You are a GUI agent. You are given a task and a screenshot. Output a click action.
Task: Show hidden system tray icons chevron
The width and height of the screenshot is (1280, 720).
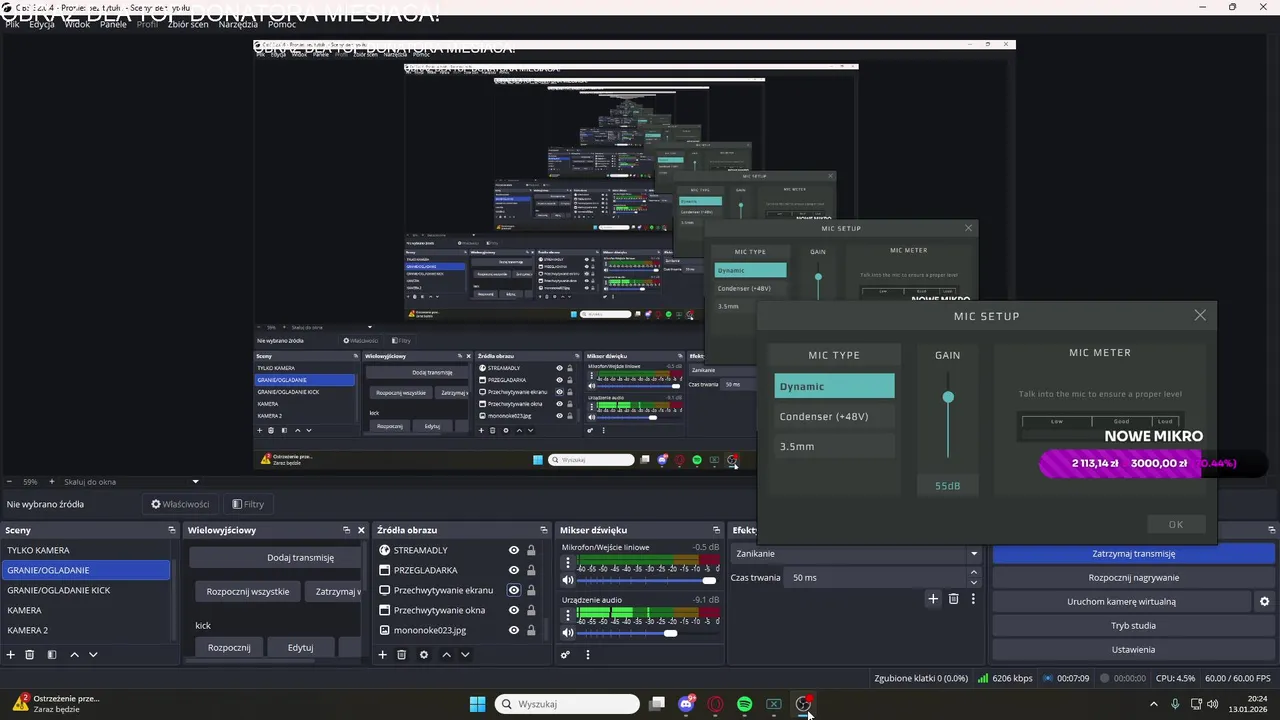[1154, 704]
